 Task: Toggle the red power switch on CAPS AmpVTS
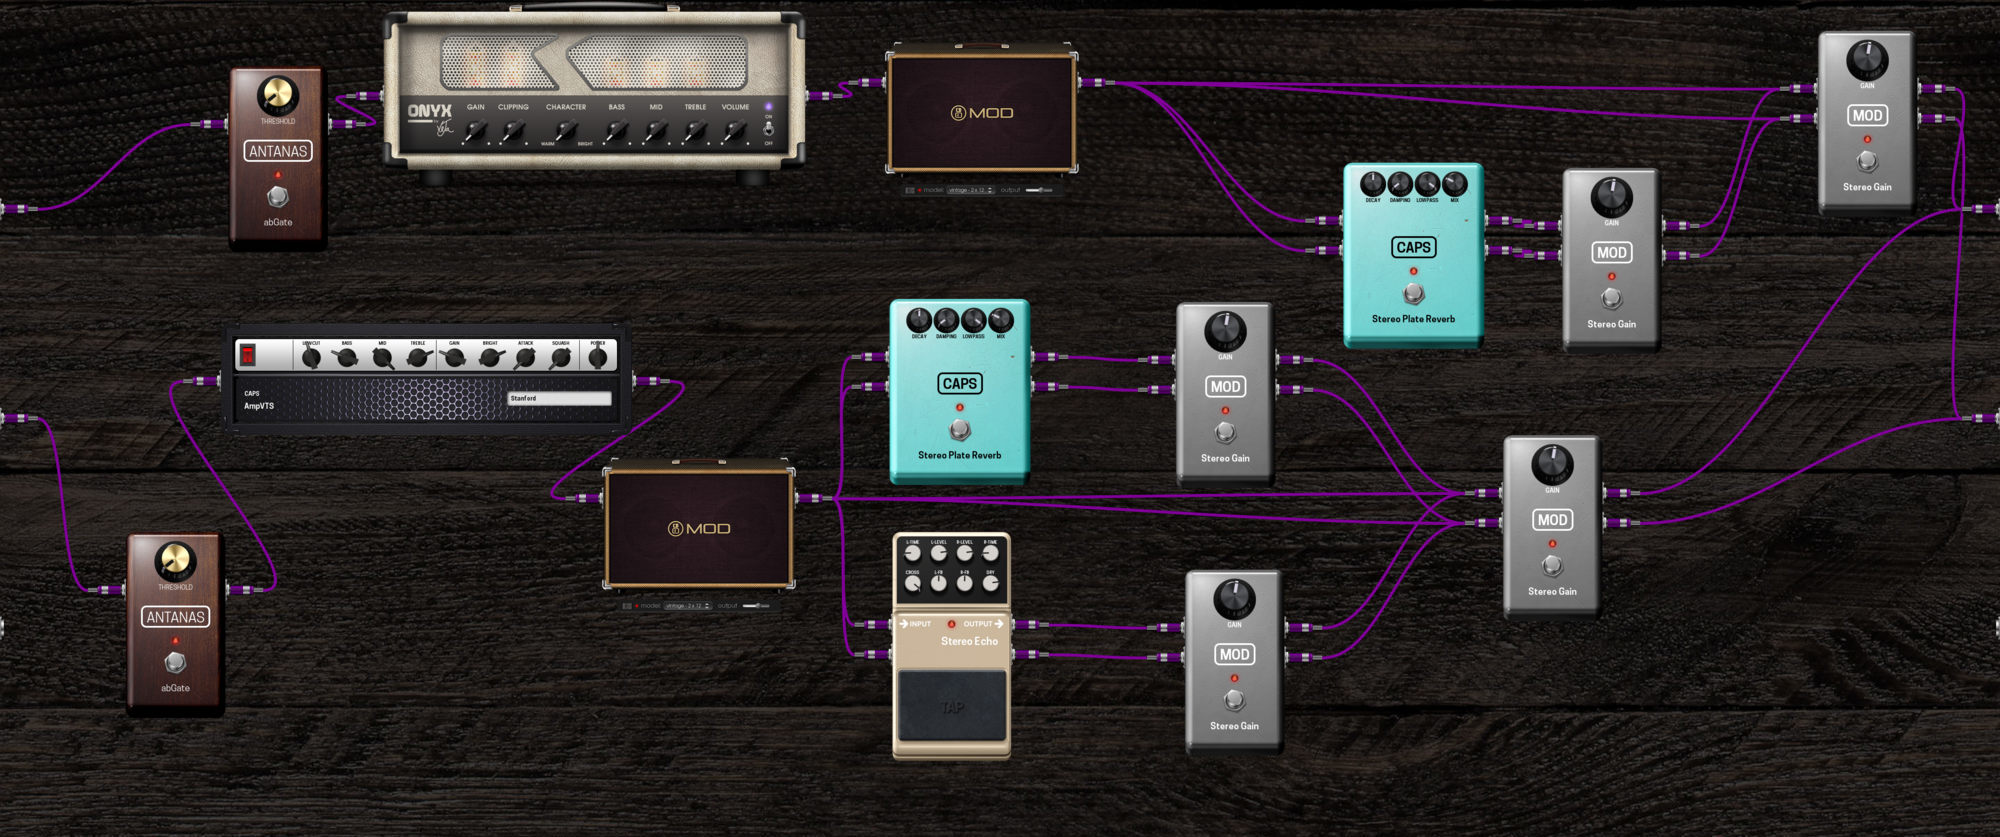(248, 355)
